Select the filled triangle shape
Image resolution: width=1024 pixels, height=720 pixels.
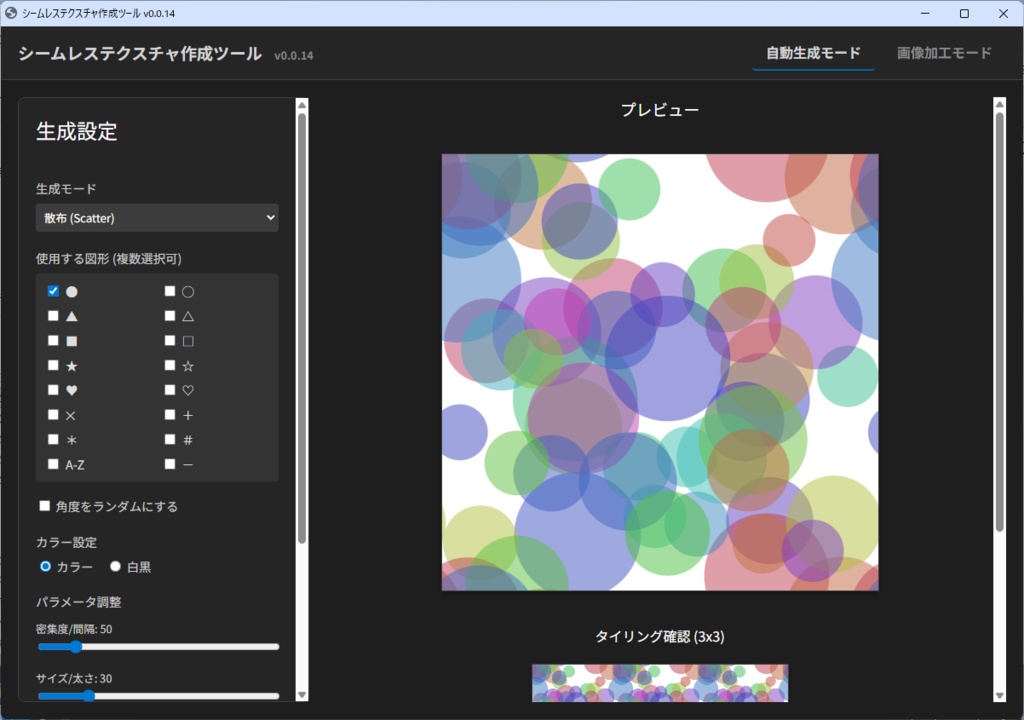(x=53, y=315)
